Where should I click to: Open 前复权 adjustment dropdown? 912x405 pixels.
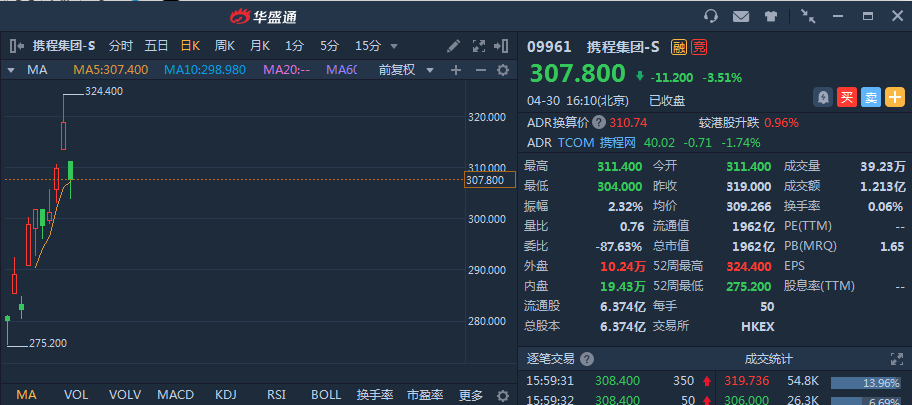[406, 70]
